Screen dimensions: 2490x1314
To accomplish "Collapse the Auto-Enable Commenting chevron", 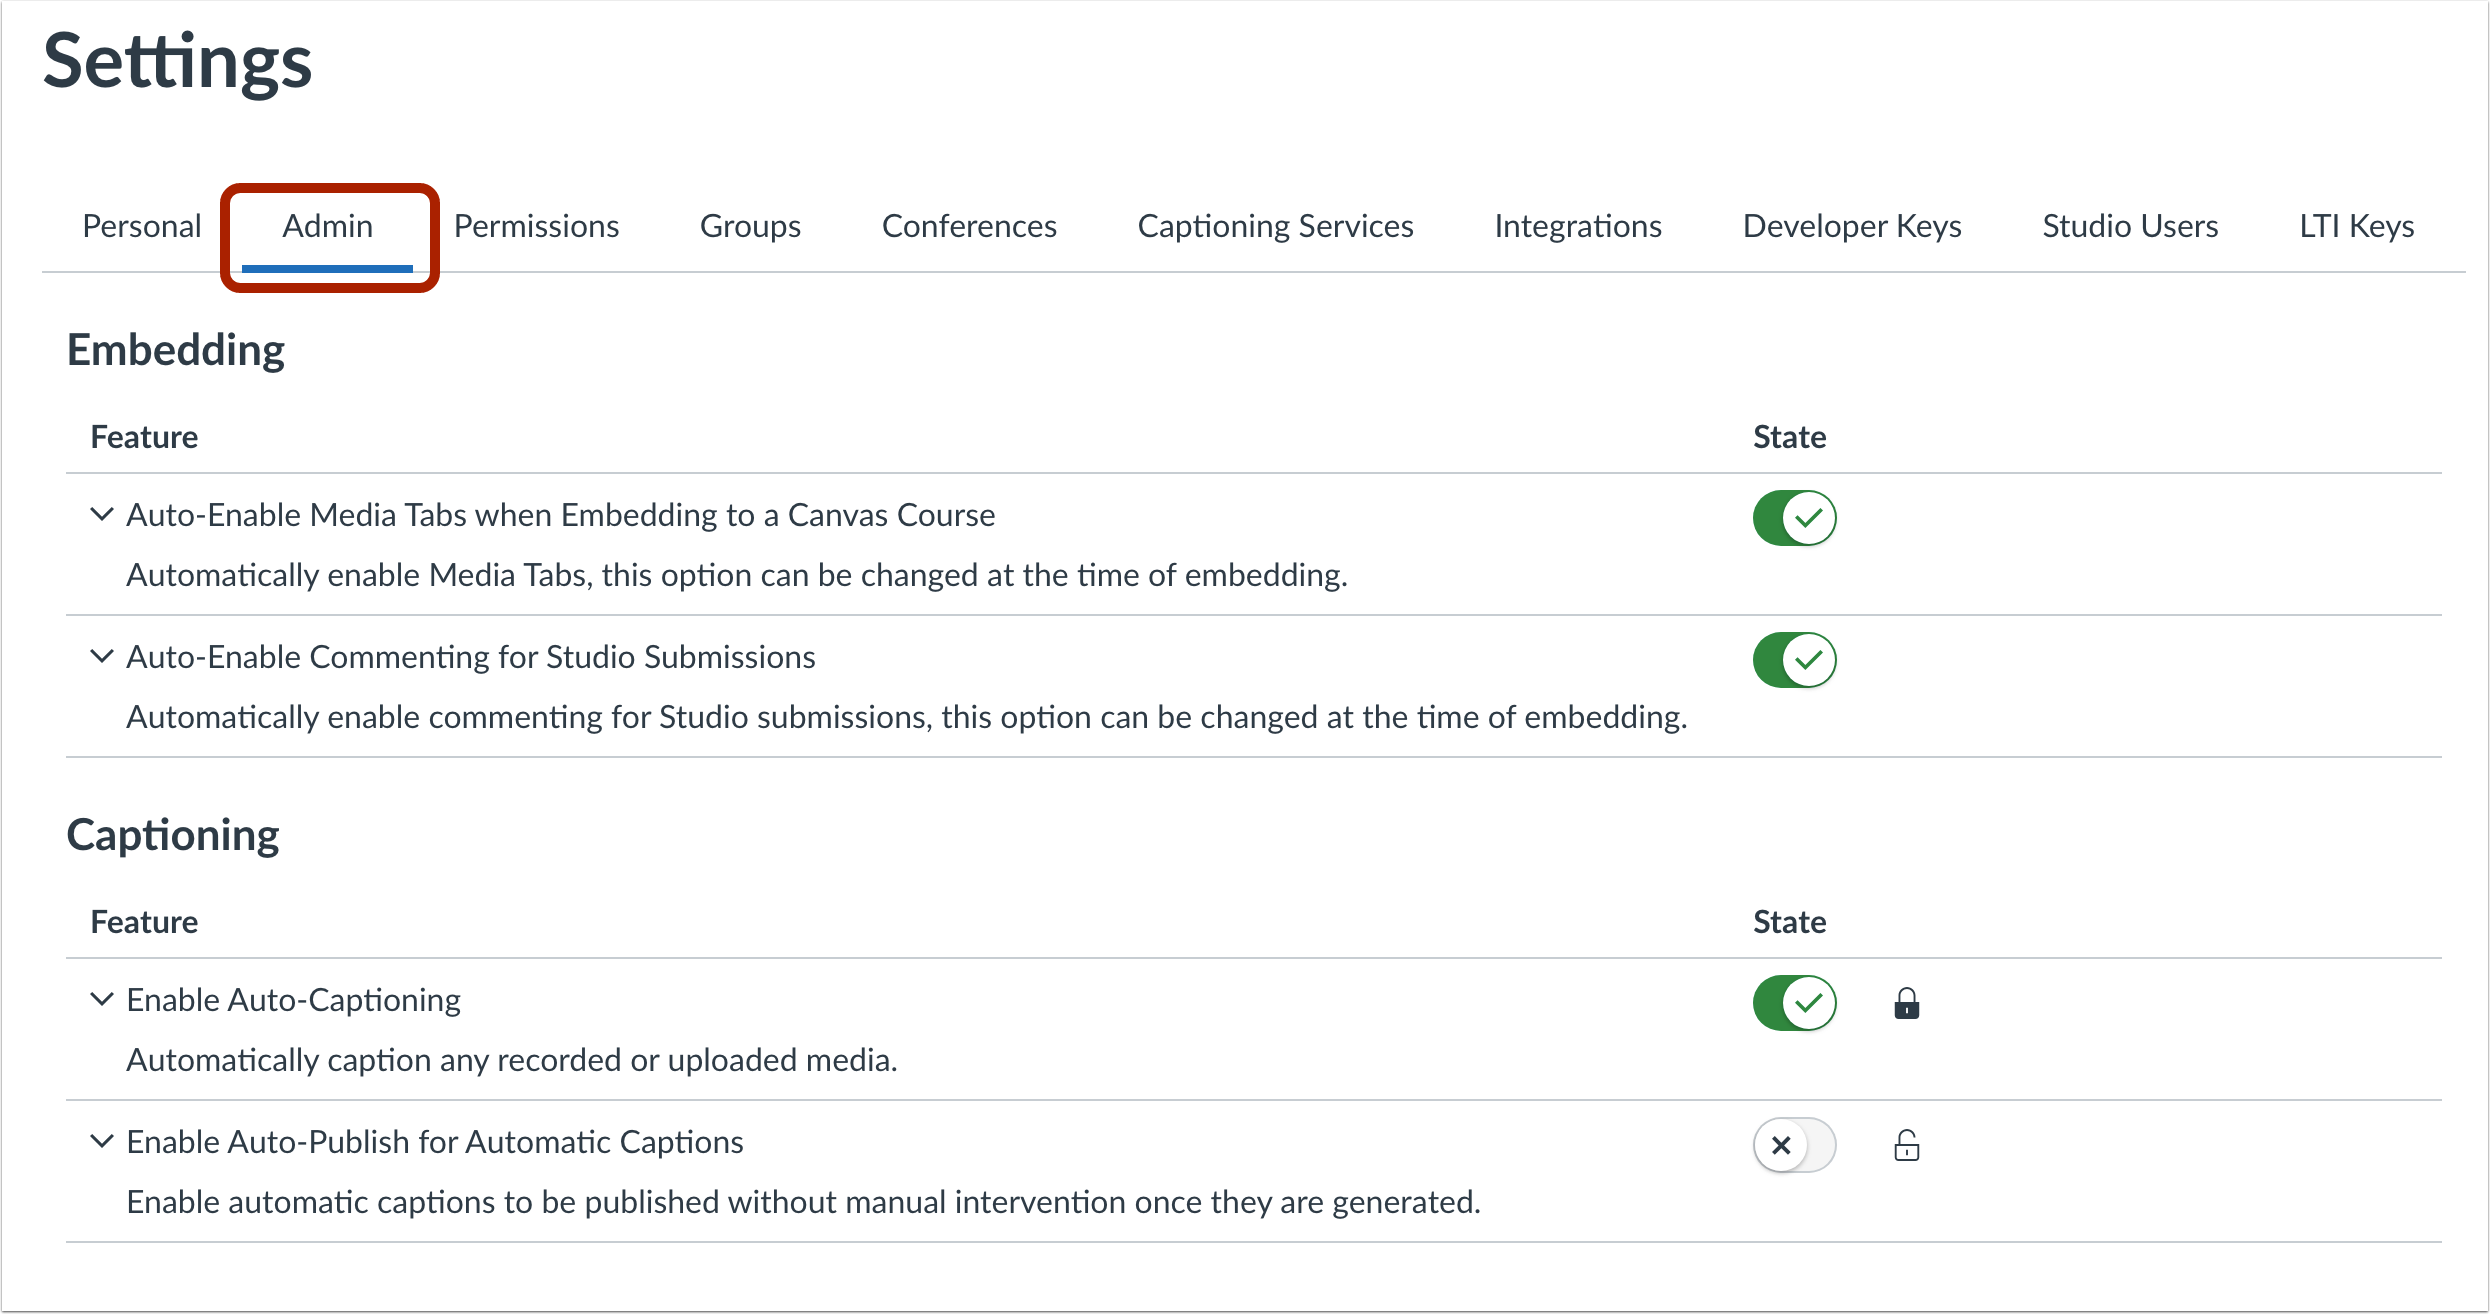I will [x=101, y=657].
